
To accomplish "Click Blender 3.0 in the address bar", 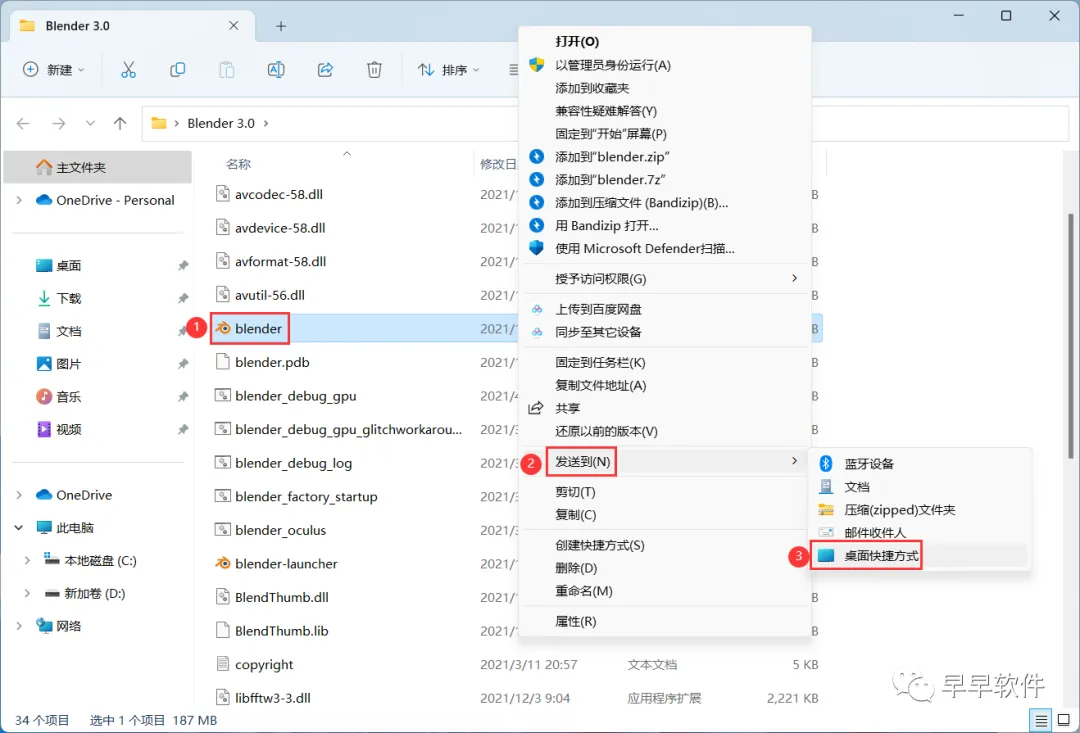I will click(220, 123).
